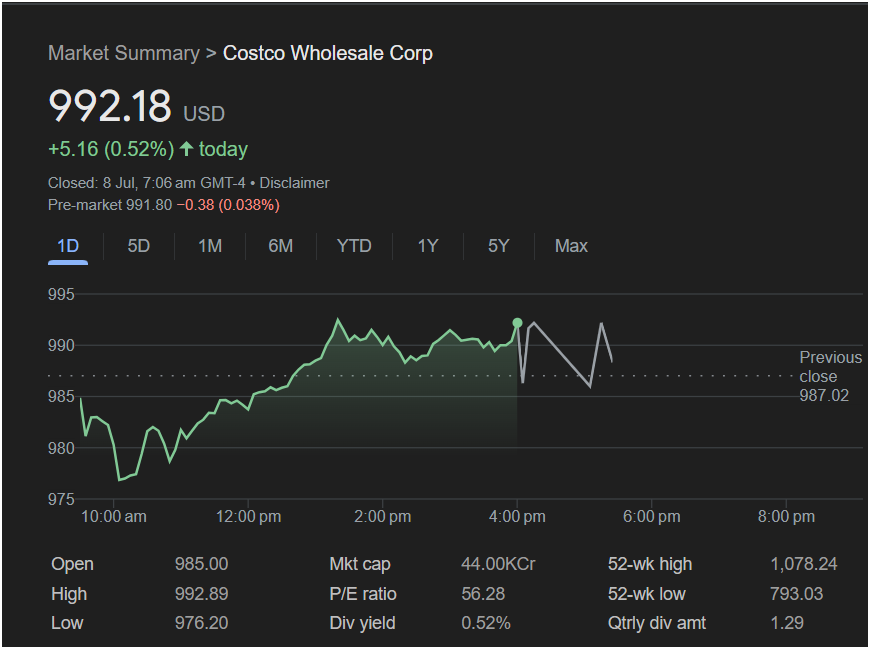Screen dimensions: 870x649
Task: Click the green up arrow beside today
Action: pos(186,149)
